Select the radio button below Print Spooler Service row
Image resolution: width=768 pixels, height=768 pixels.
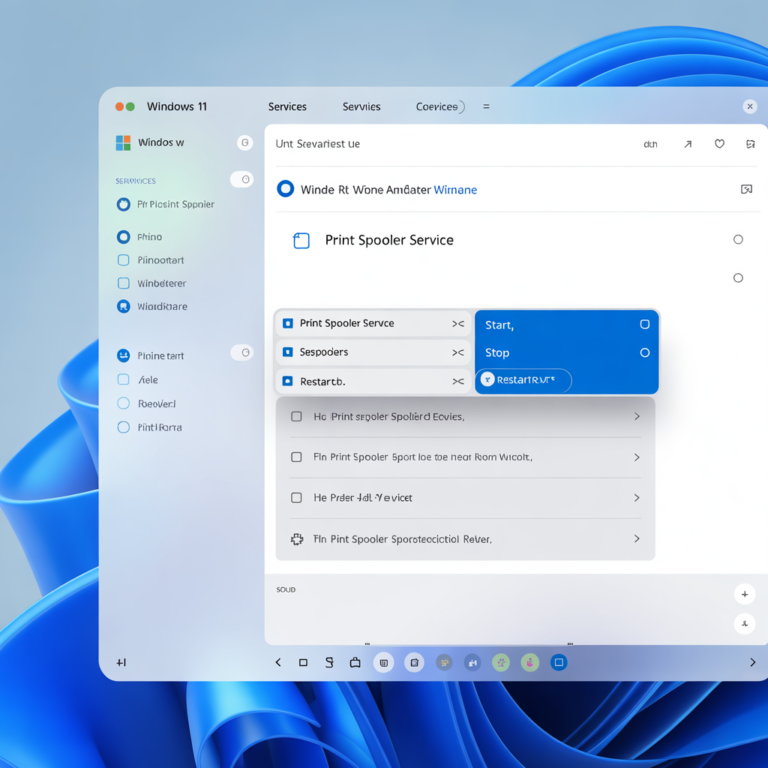click(x=738, y=278)
